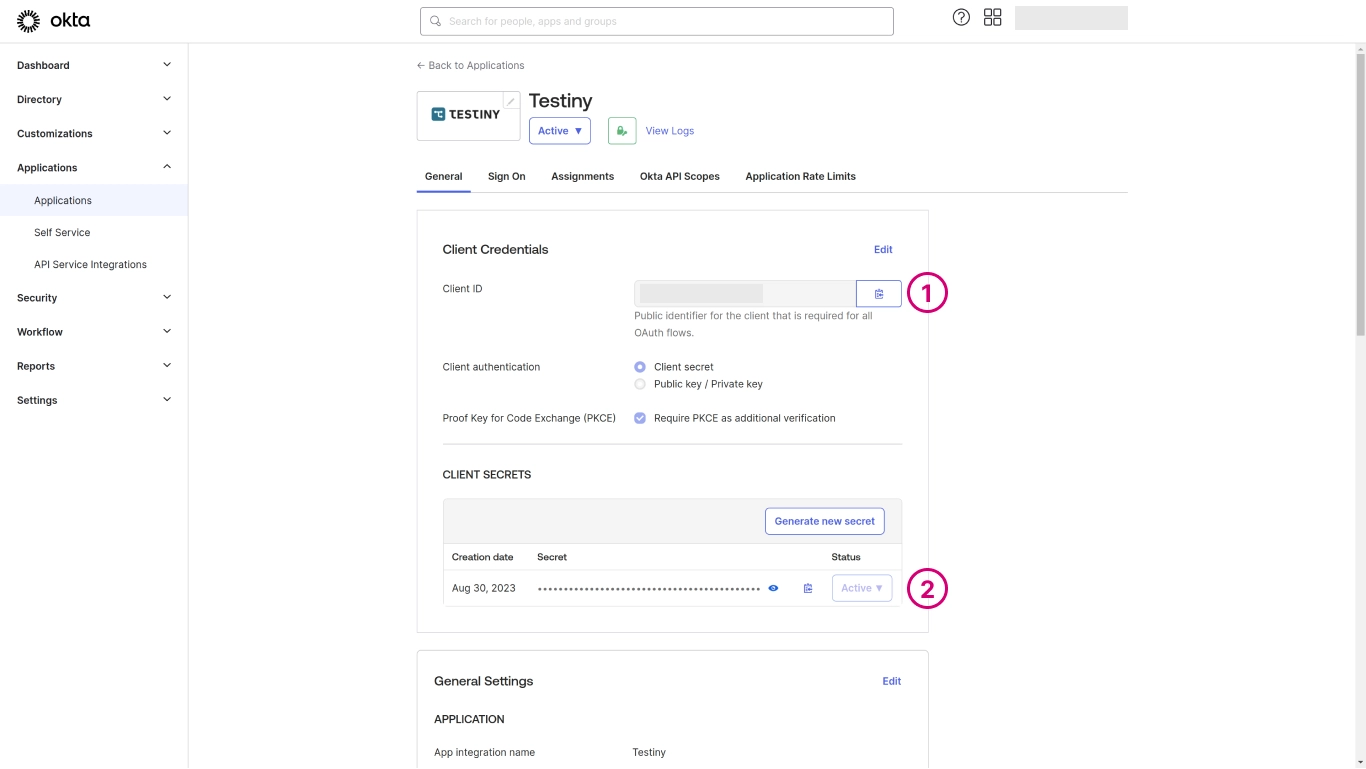Copy the client secret to clipboard

[x=808, y=588]
